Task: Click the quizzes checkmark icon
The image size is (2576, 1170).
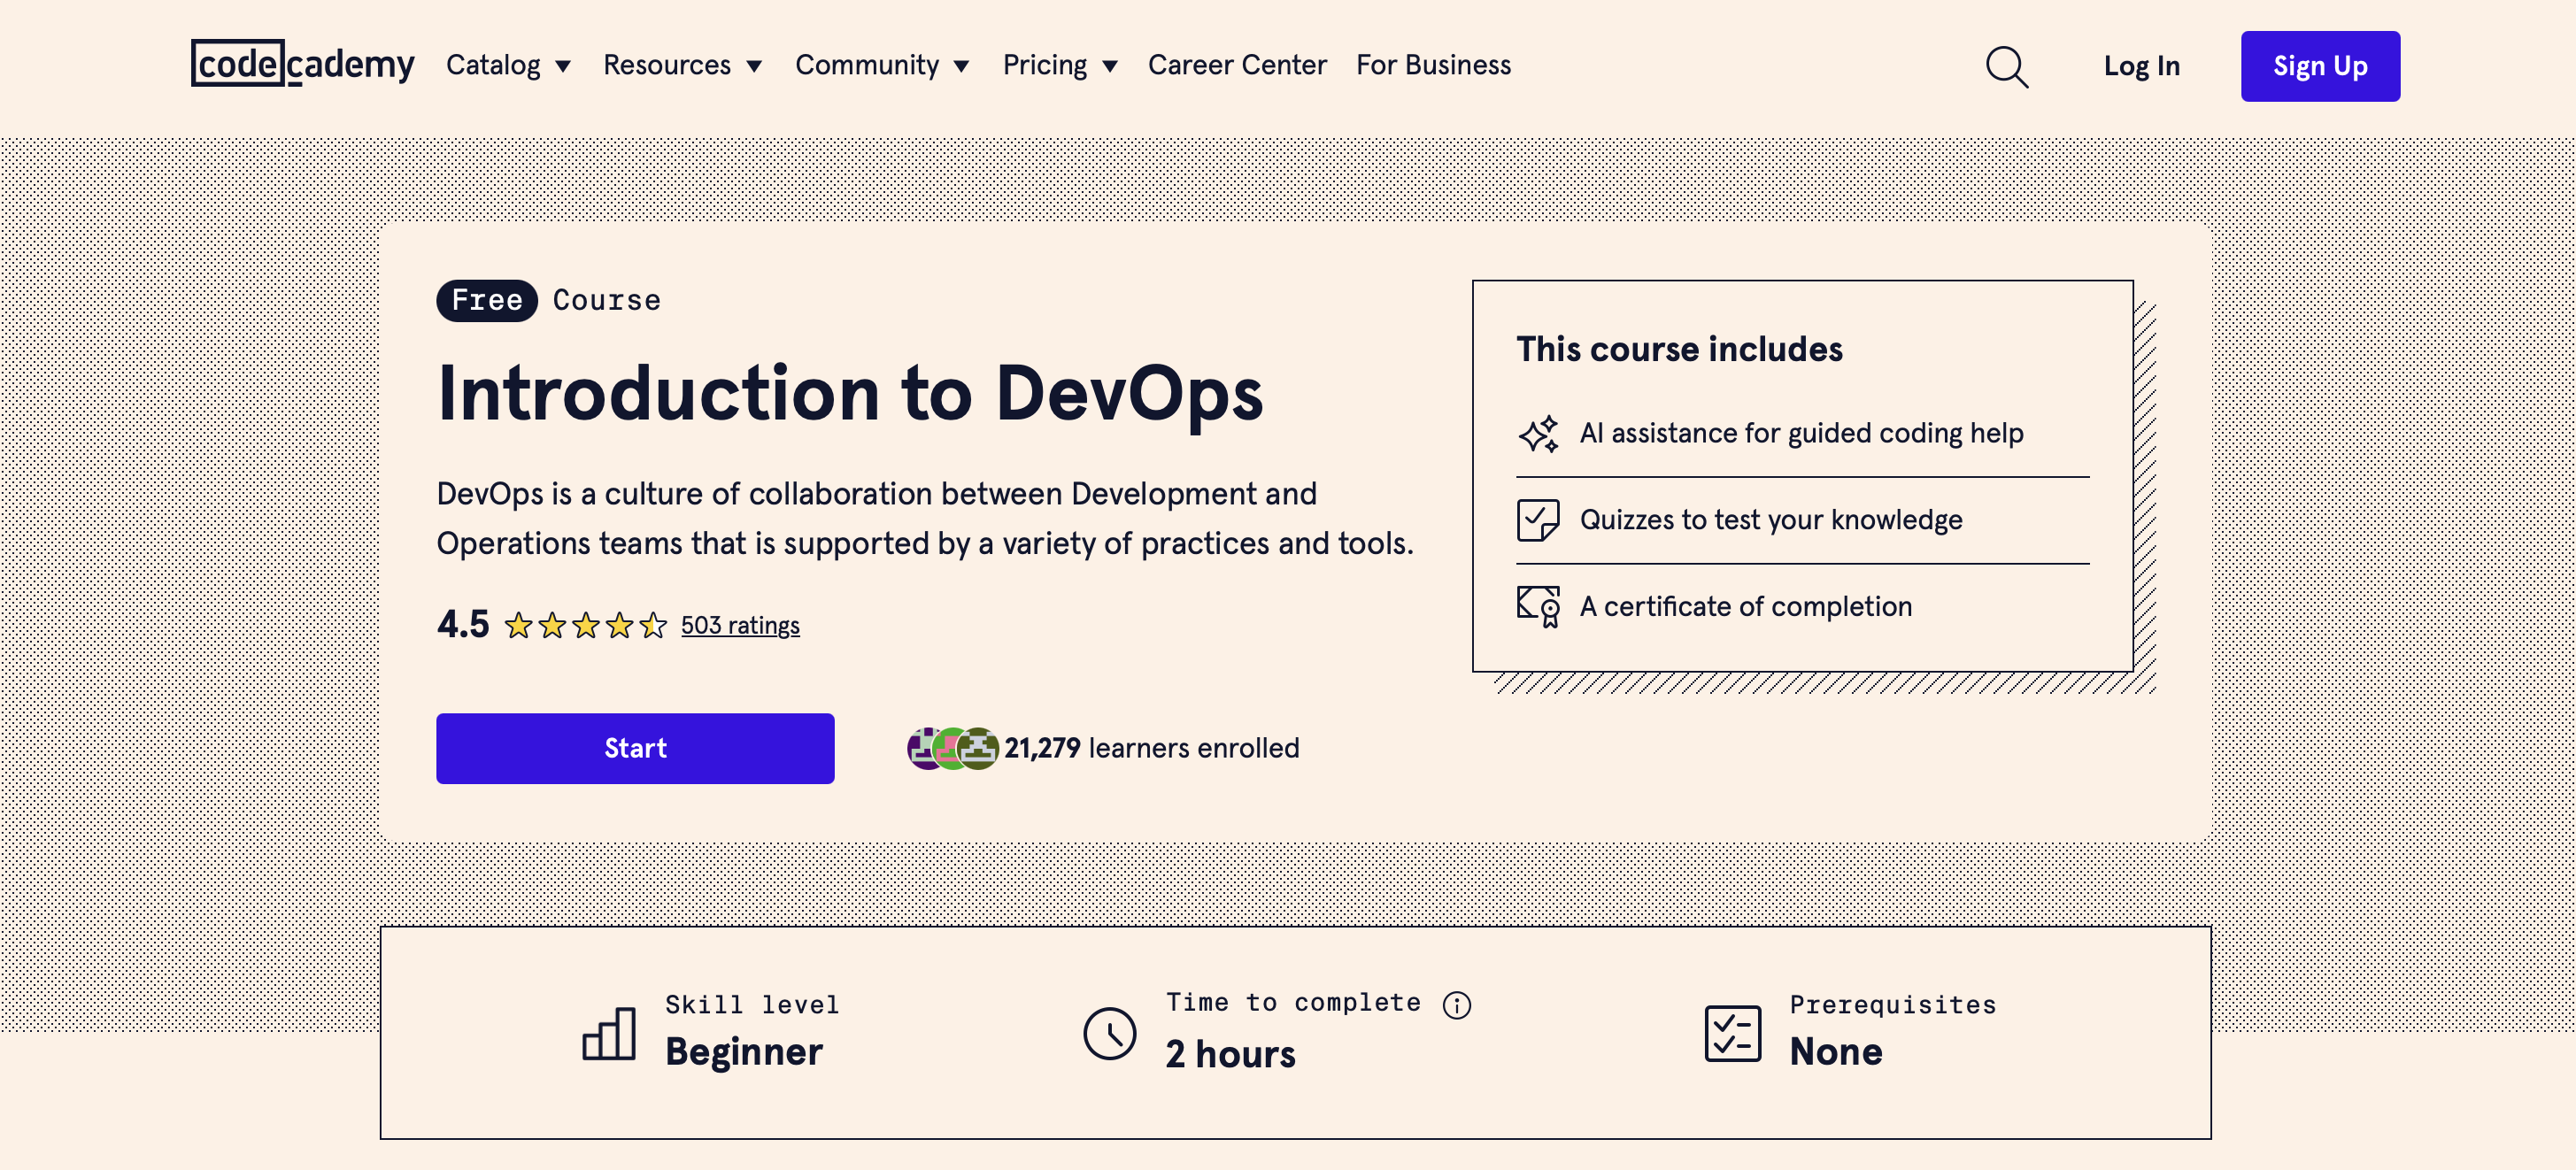Action: (1538, 520)
